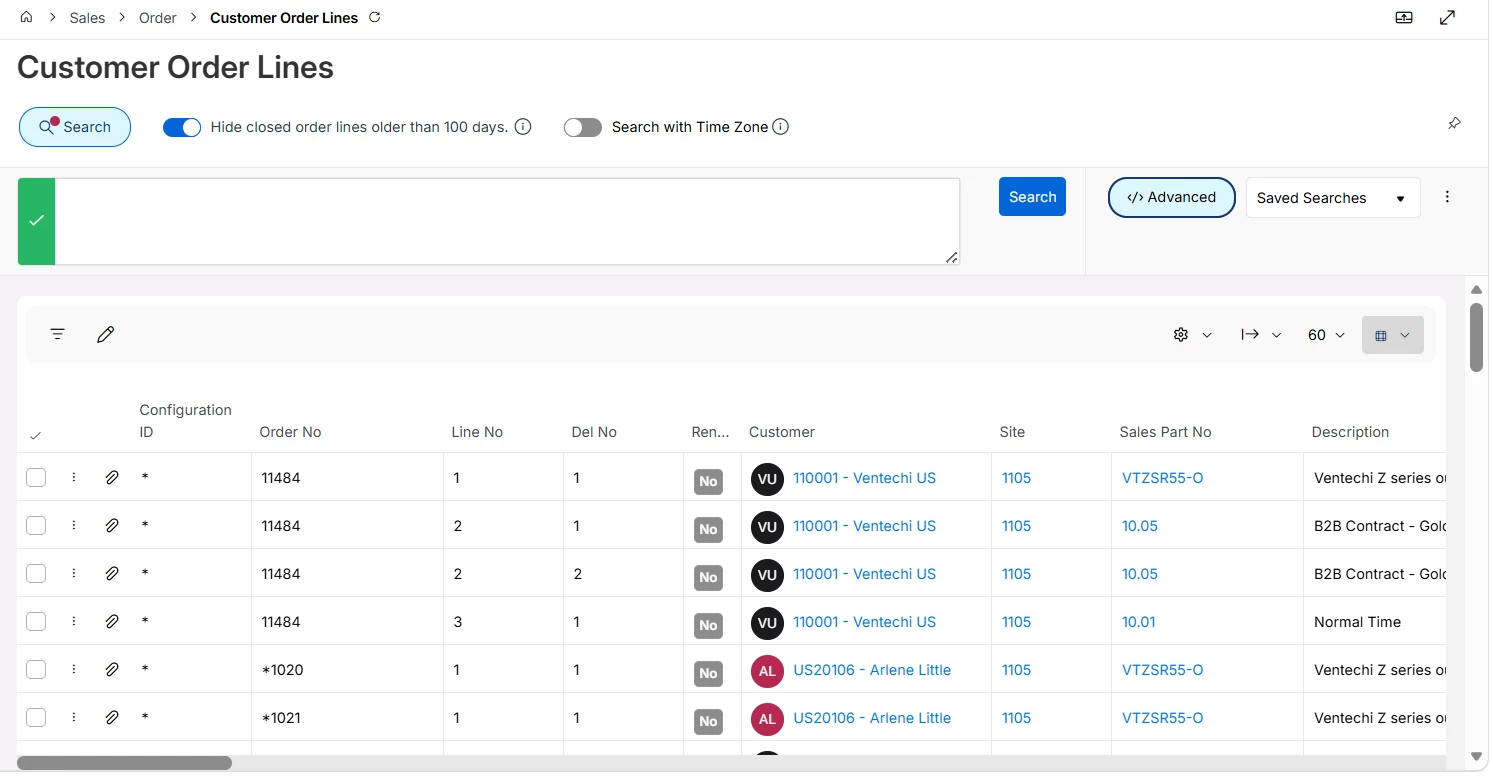Open the row menu for order *1020
1493x776 pixels.
coord(74,670)
